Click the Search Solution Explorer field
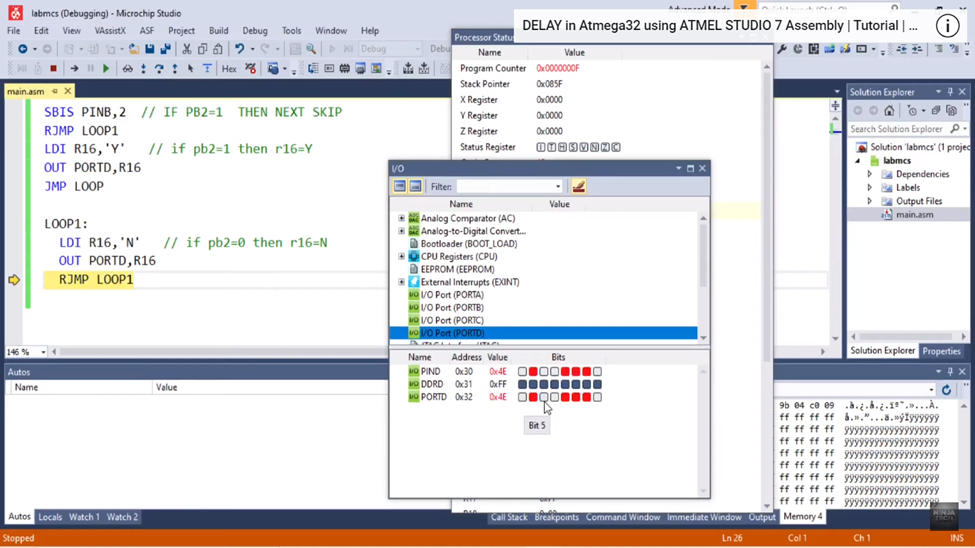Viewport: 975px width, 548px height. [x=896, y=129]
